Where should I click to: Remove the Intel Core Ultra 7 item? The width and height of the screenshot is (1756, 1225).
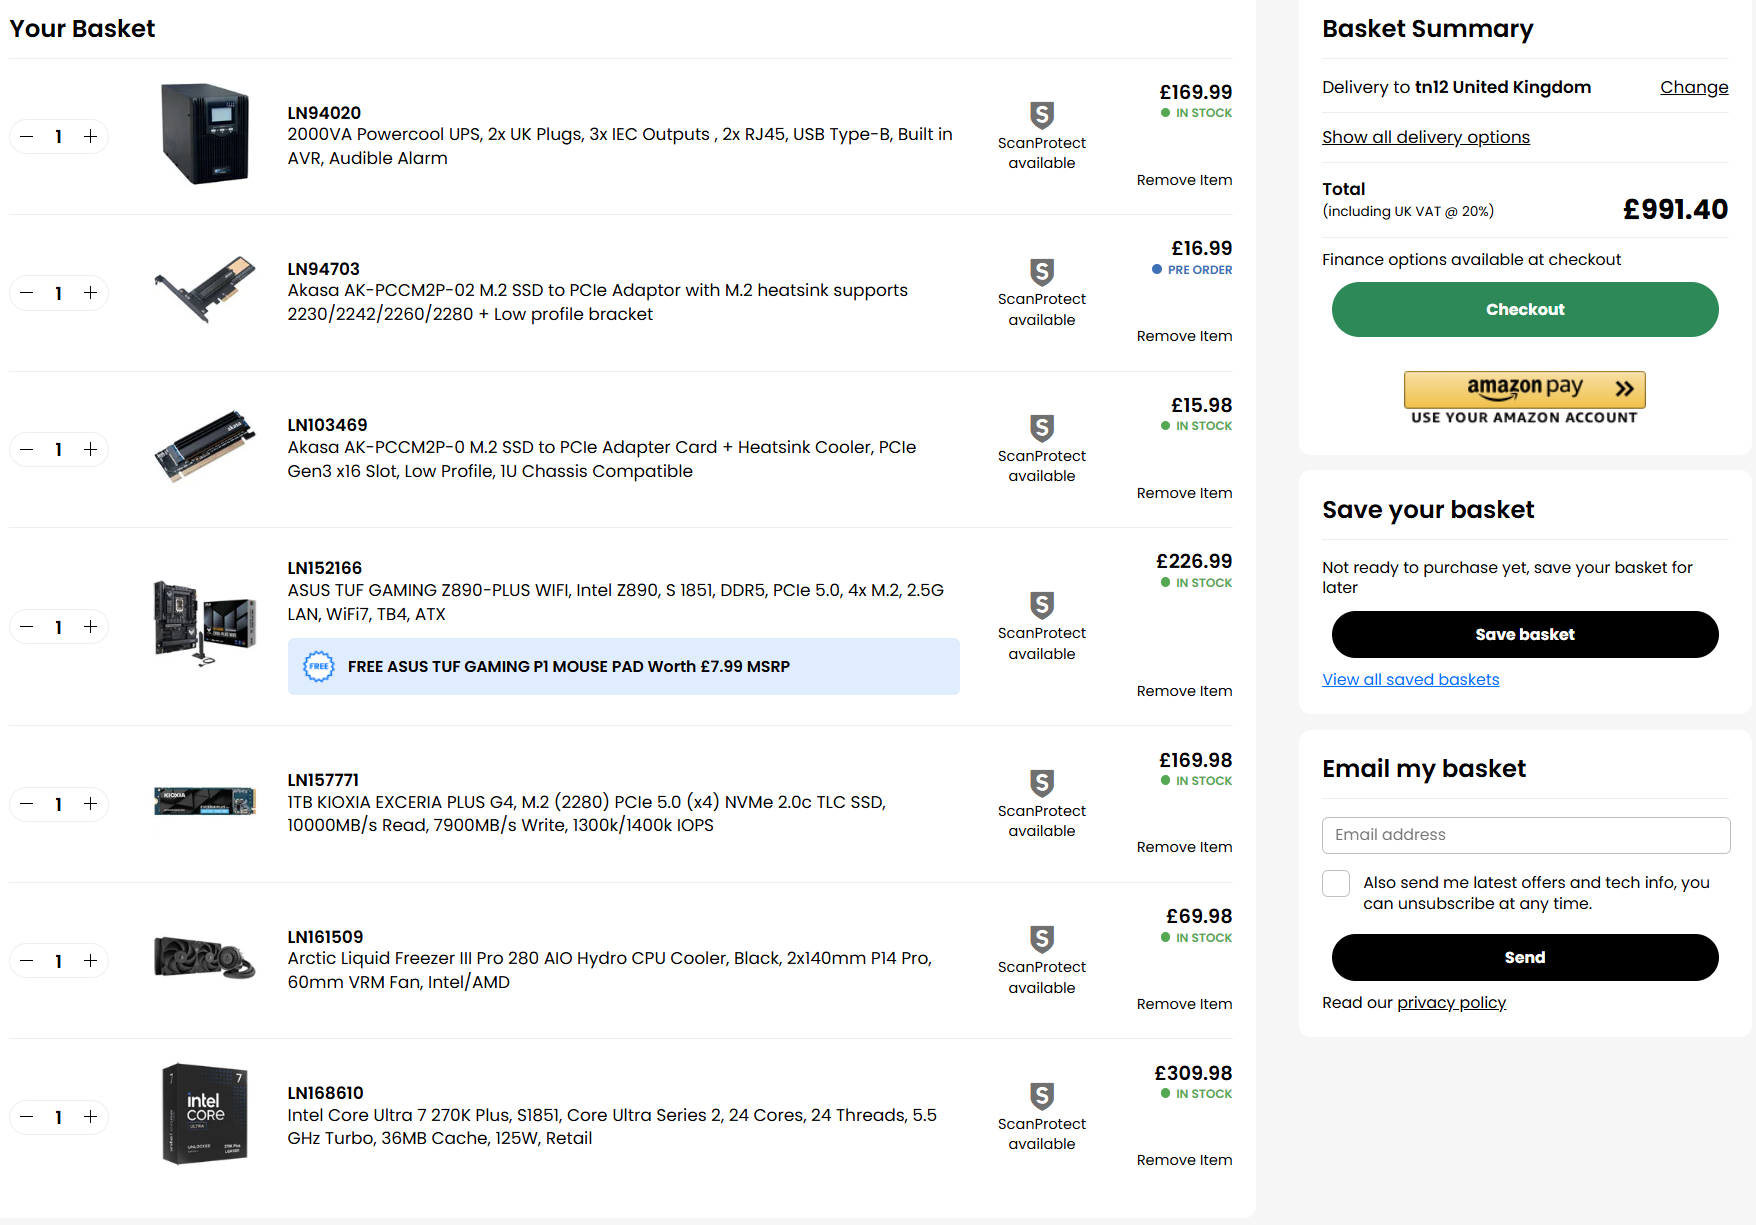[1184, 1160]
